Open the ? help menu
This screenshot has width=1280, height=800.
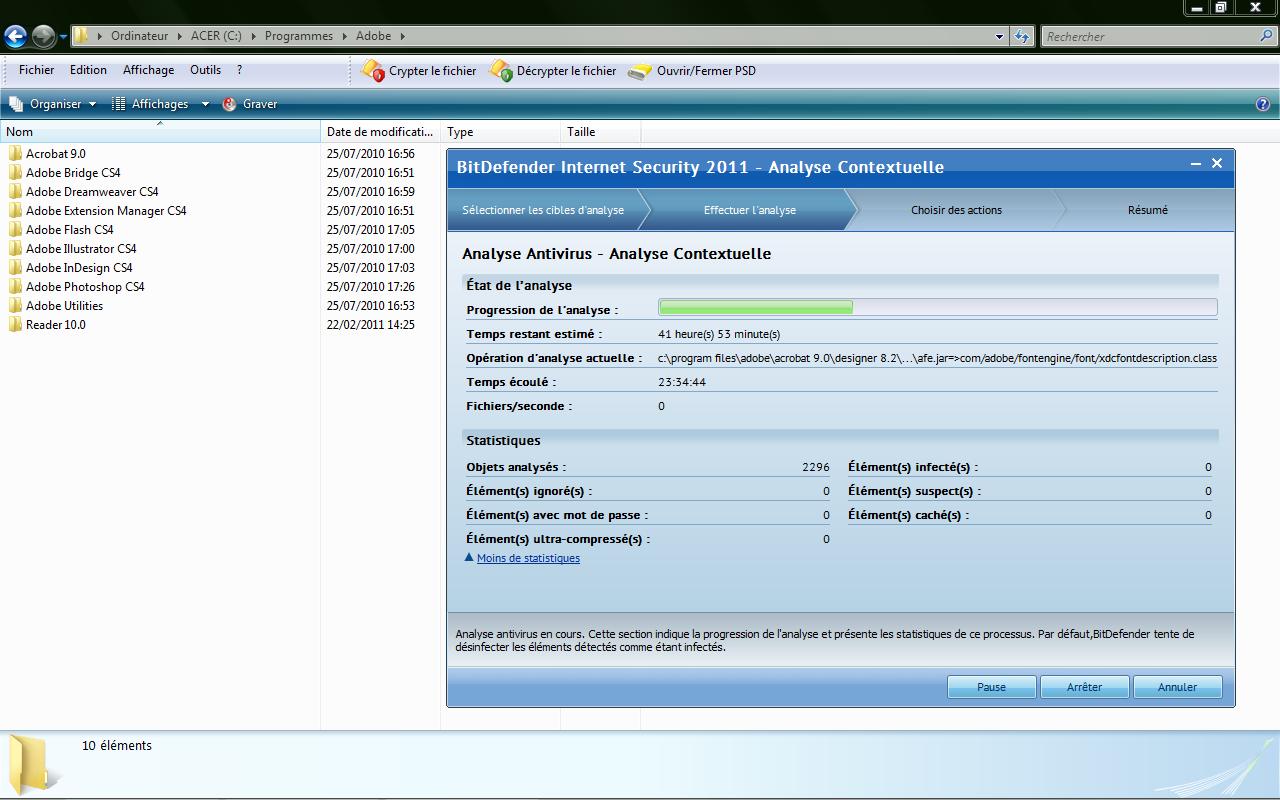pos(239,70)
